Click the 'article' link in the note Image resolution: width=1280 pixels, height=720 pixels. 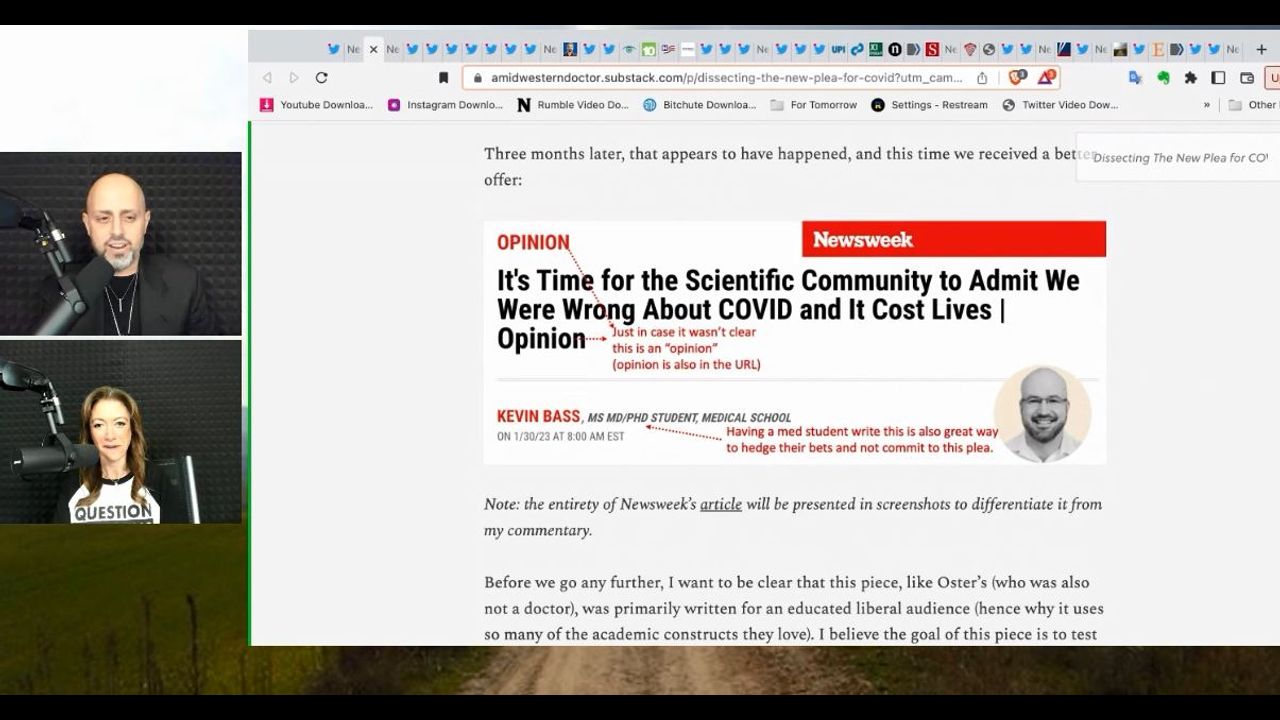click(720, 504)
